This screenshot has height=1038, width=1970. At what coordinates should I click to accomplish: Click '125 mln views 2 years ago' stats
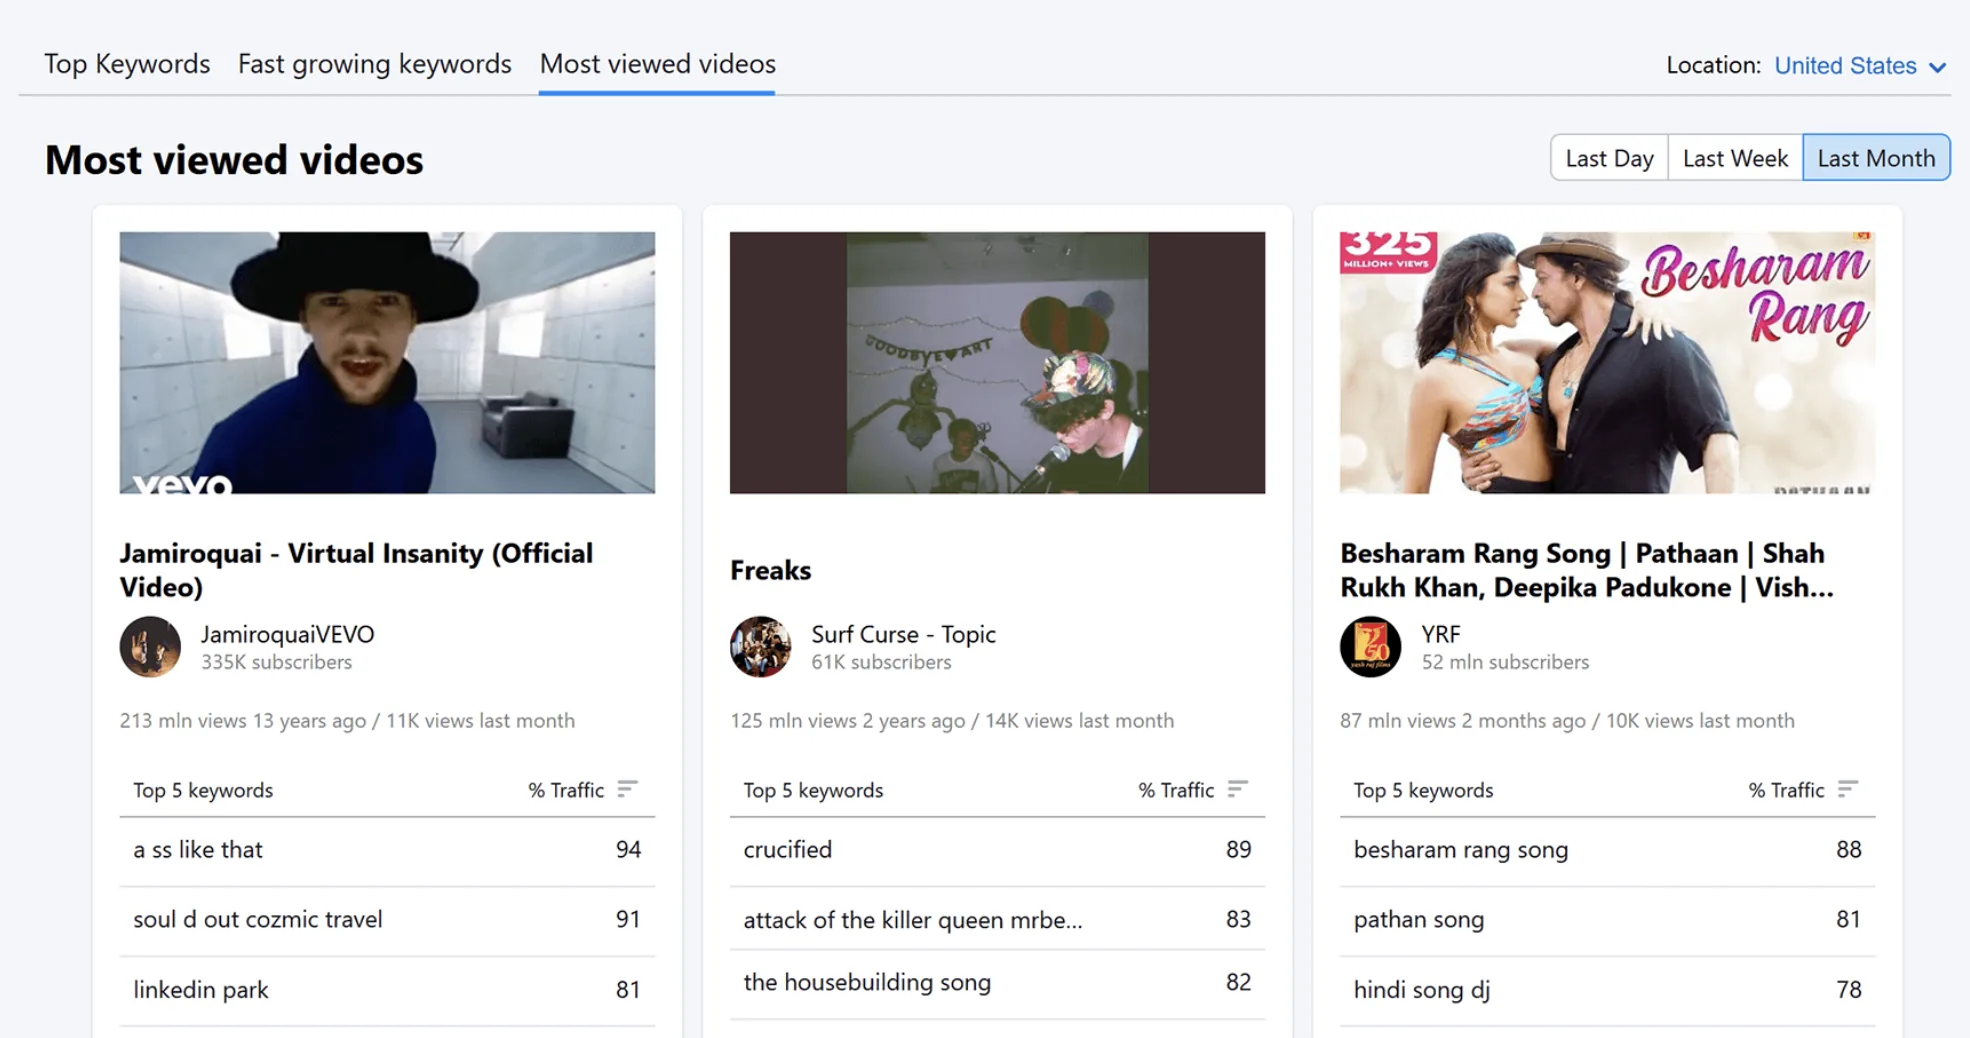pyautogui.click(x=848, y=721)
